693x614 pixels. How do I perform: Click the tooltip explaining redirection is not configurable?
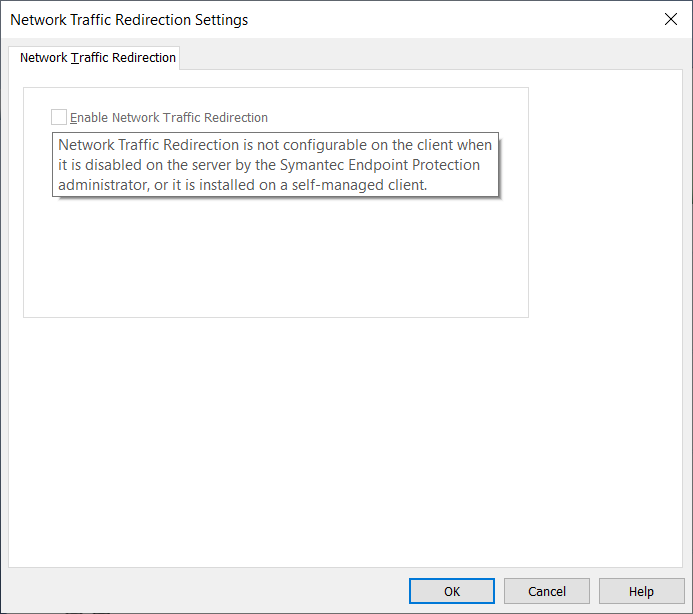coord(275,165)
